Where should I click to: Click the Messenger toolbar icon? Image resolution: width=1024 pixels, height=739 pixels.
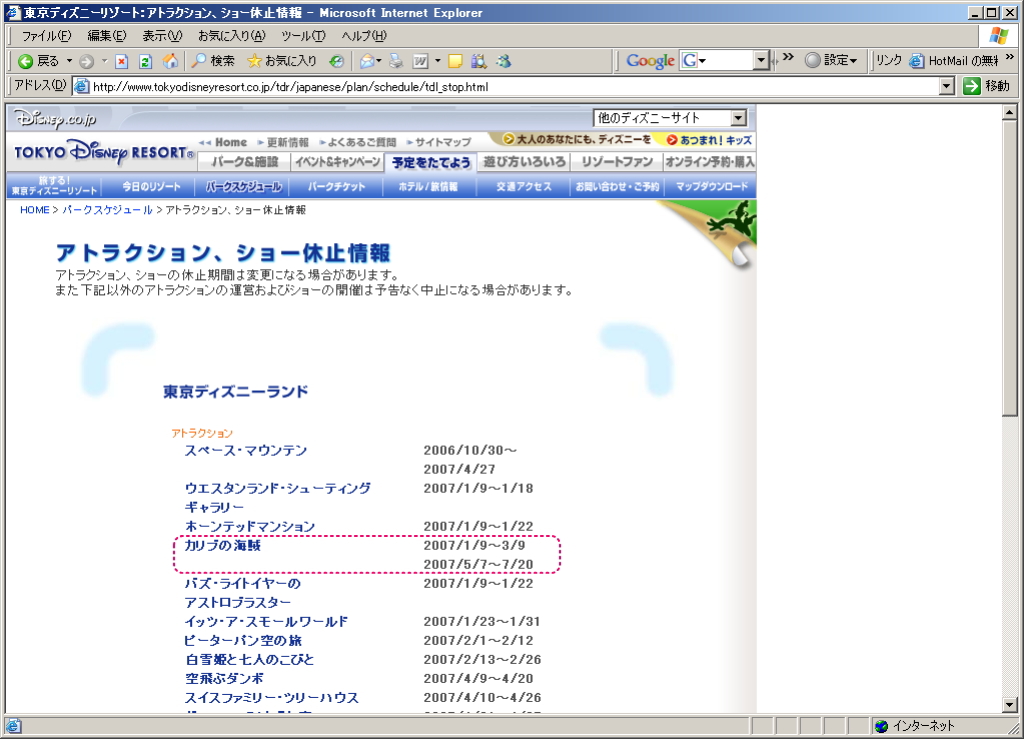pyautogui.click(x=504, y=61)
